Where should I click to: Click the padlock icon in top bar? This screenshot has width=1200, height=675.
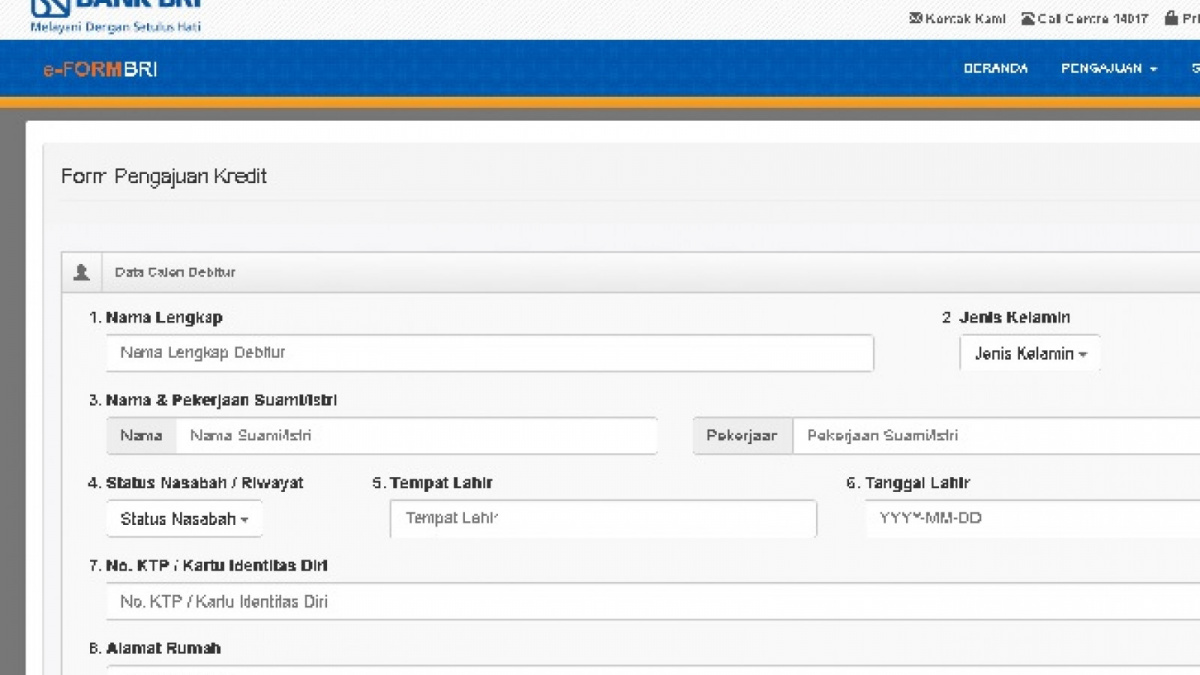tap(1171, 19)
